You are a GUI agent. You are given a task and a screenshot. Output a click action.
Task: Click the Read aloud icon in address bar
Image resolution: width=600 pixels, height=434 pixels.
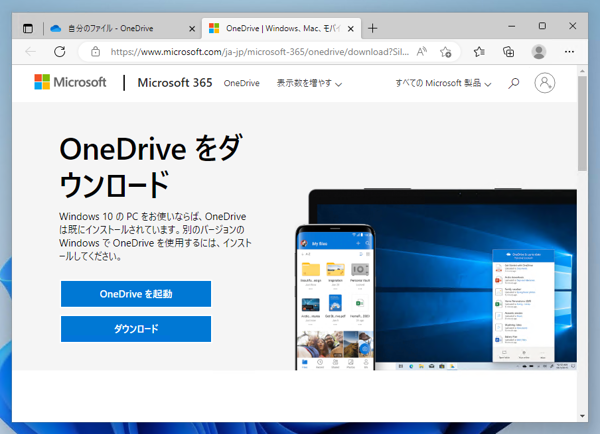click(422, 52)
